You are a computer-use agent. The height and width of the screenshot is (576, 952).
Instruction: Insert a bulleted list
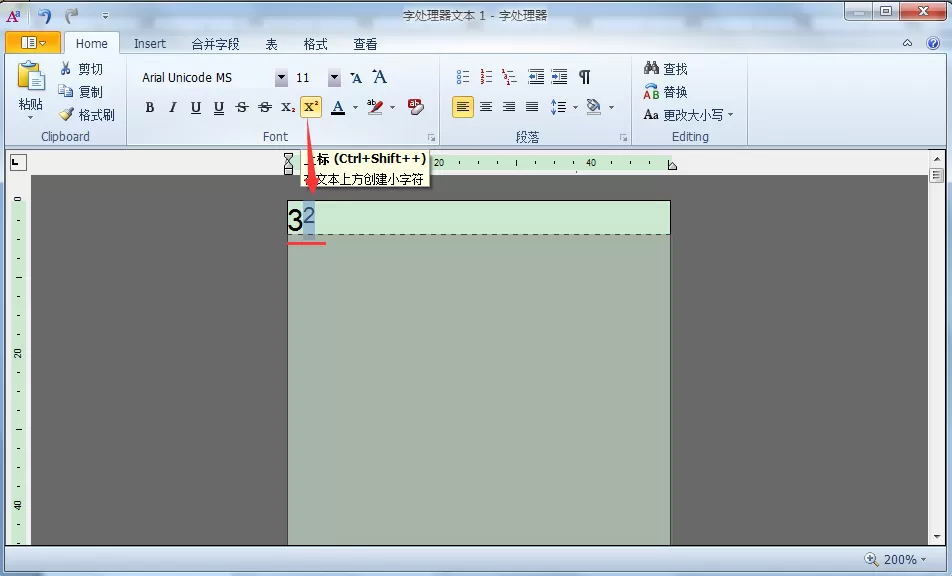[x=463, y=77]
